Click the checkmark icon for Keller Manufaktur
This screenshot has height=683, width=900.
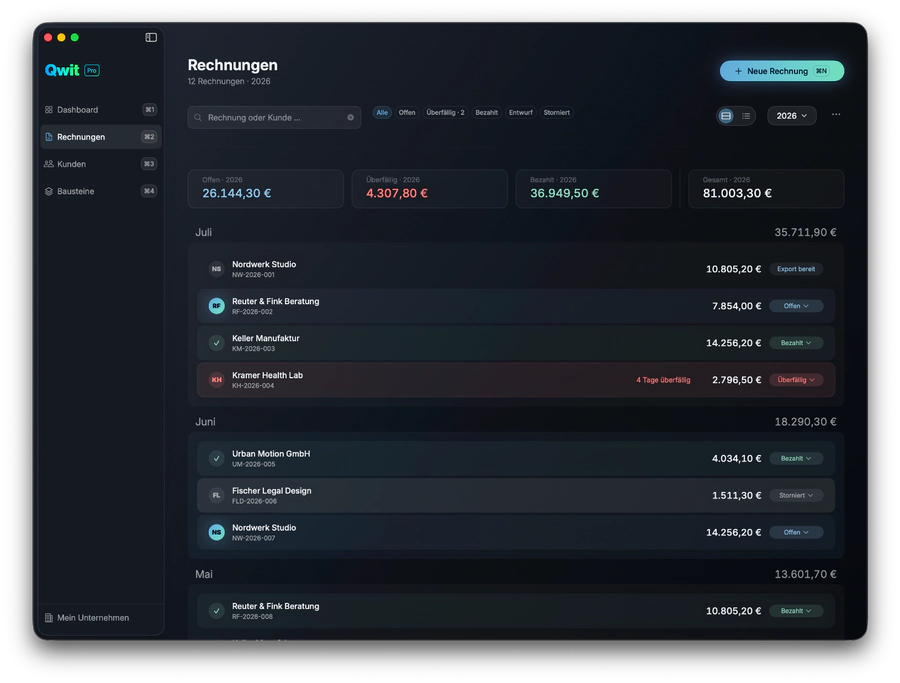point(216,343)
